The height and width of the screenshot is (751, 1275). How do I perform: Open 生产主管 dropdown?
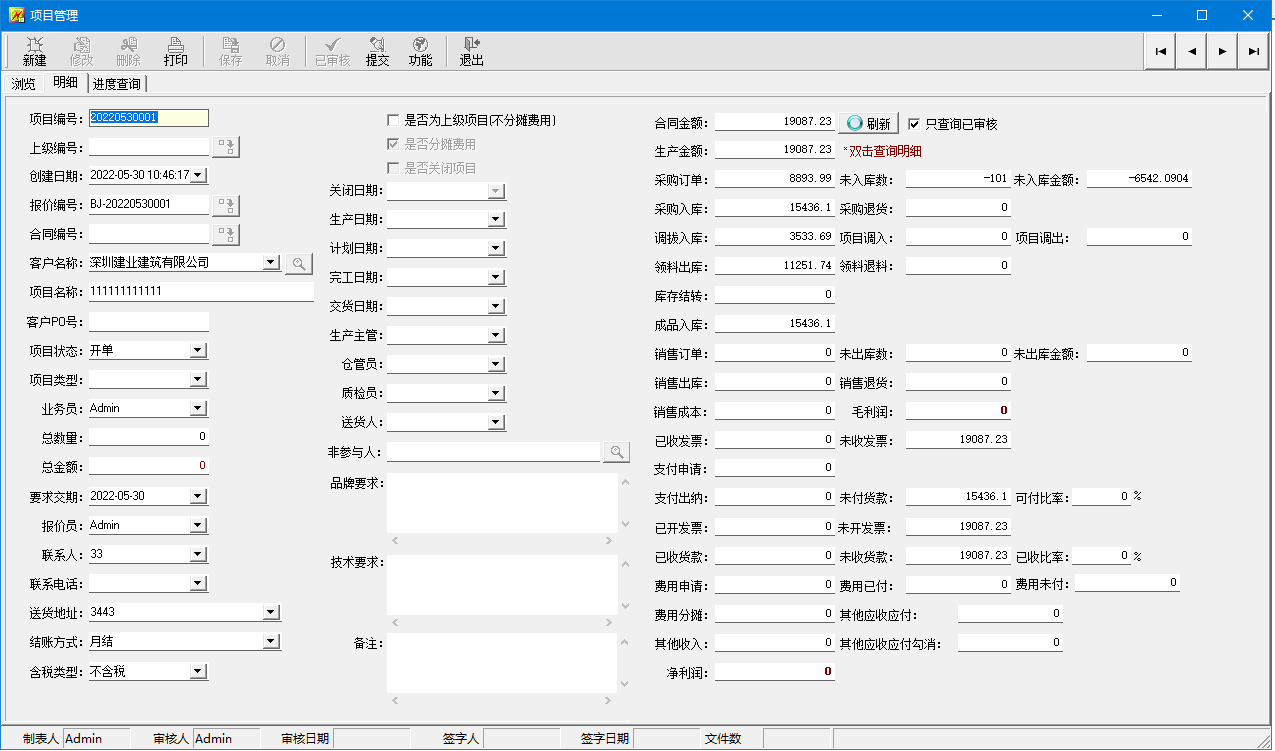[496, 335]
